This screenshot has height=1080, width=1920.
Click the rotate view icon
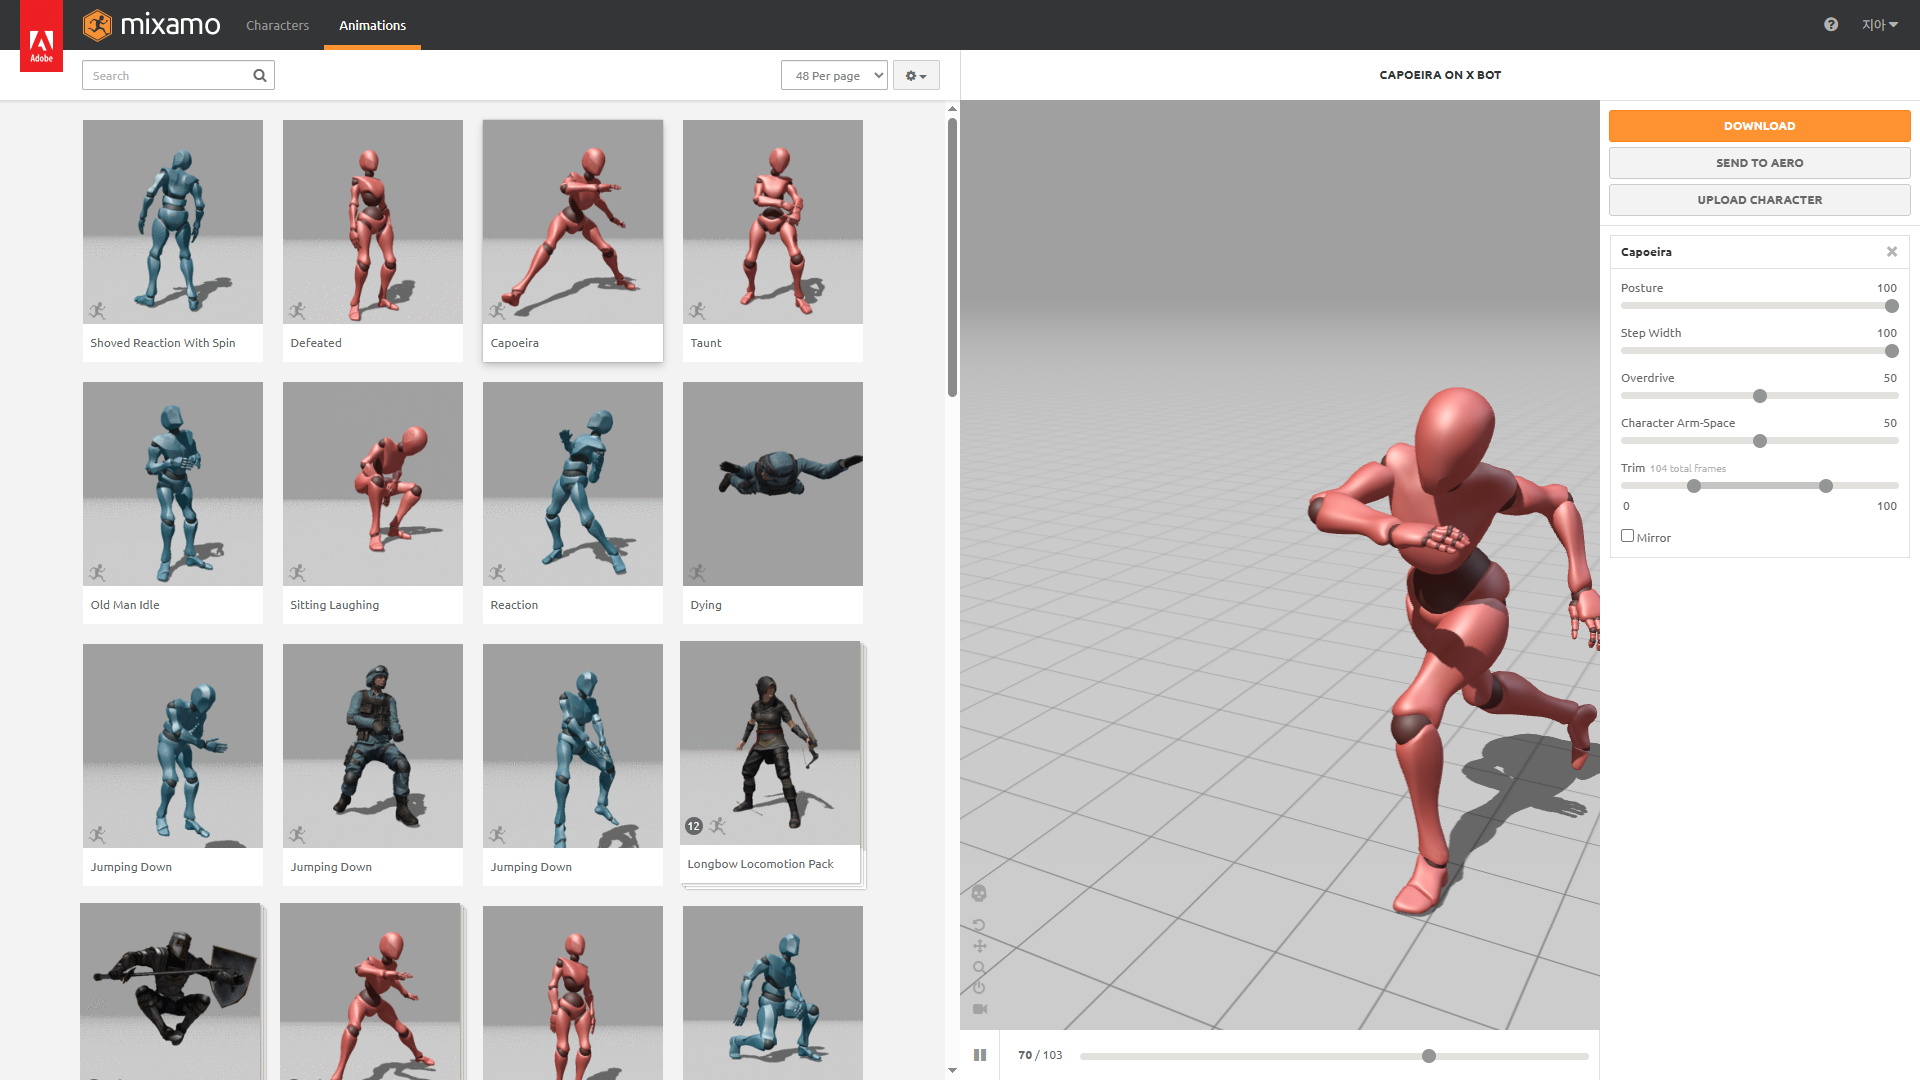coord(979,925)
